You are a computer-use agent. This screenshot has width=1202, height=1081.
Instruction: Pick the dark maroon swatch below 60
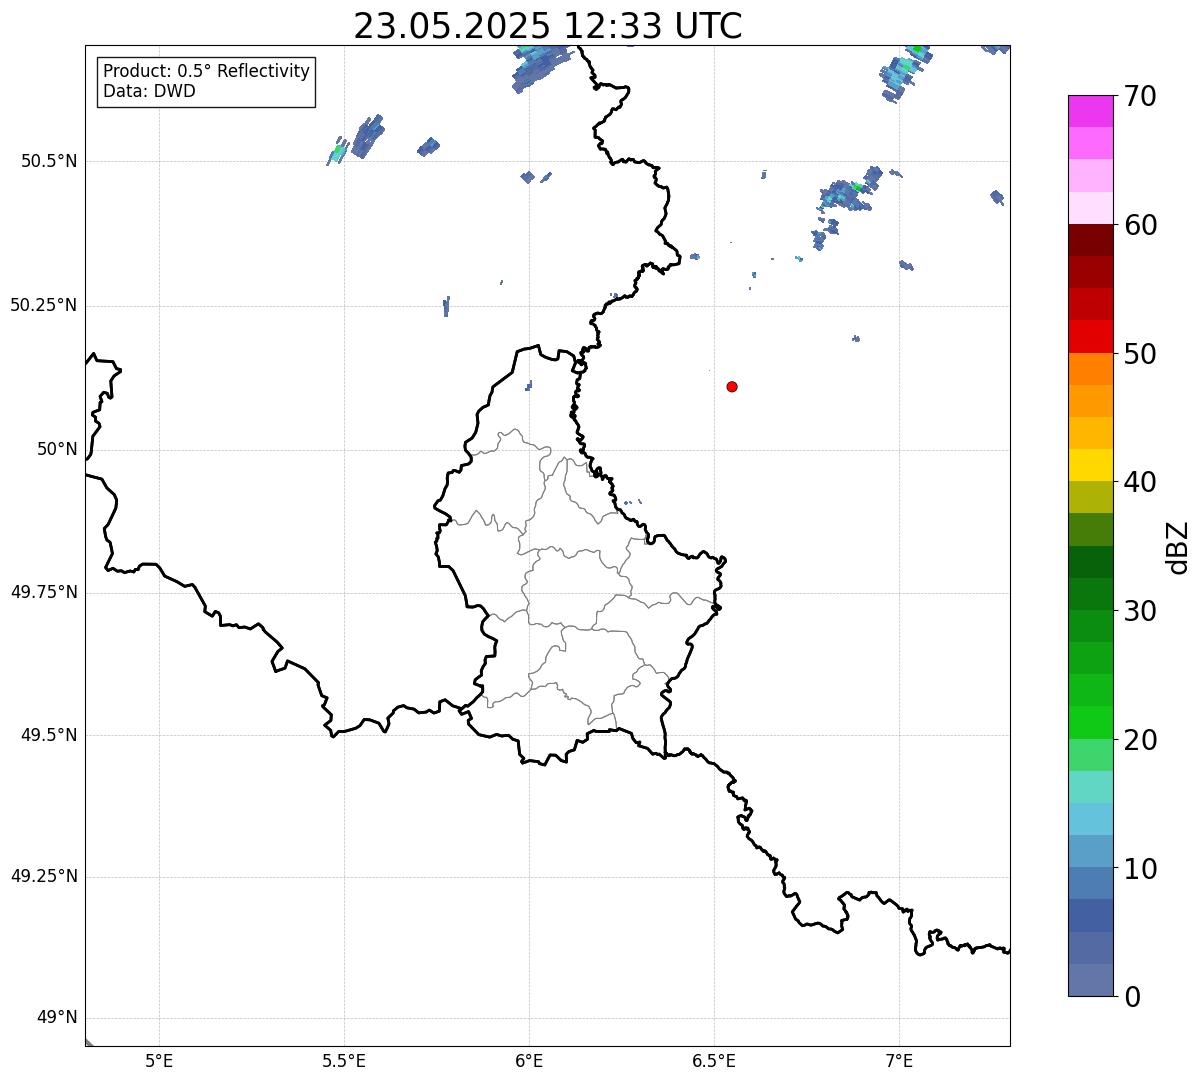1091,240
